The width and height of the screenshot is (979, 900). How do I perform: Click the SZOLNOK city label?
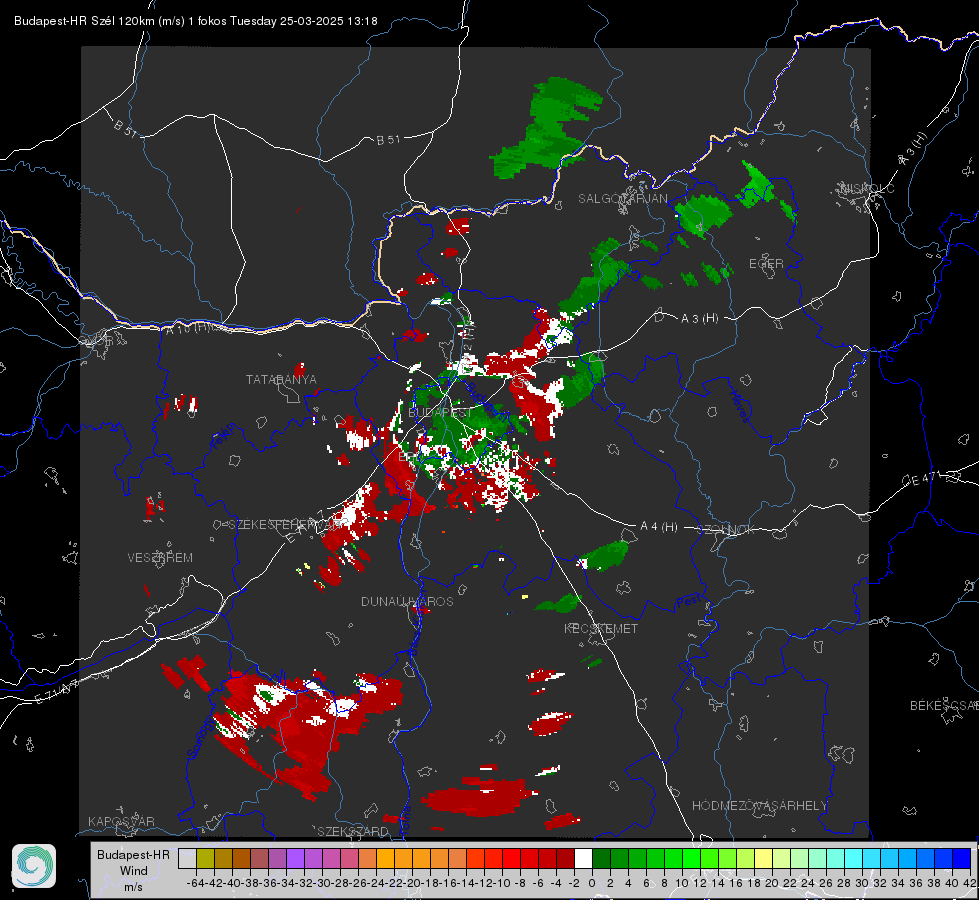pyautogui.click(x=728, y=530)
